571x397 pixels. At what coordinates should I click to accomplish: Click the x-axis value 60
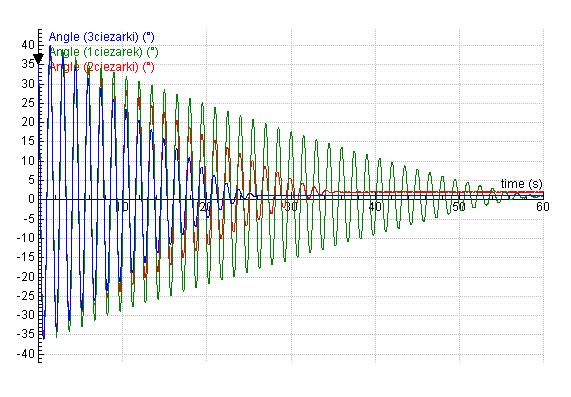[x=543, y=207]
